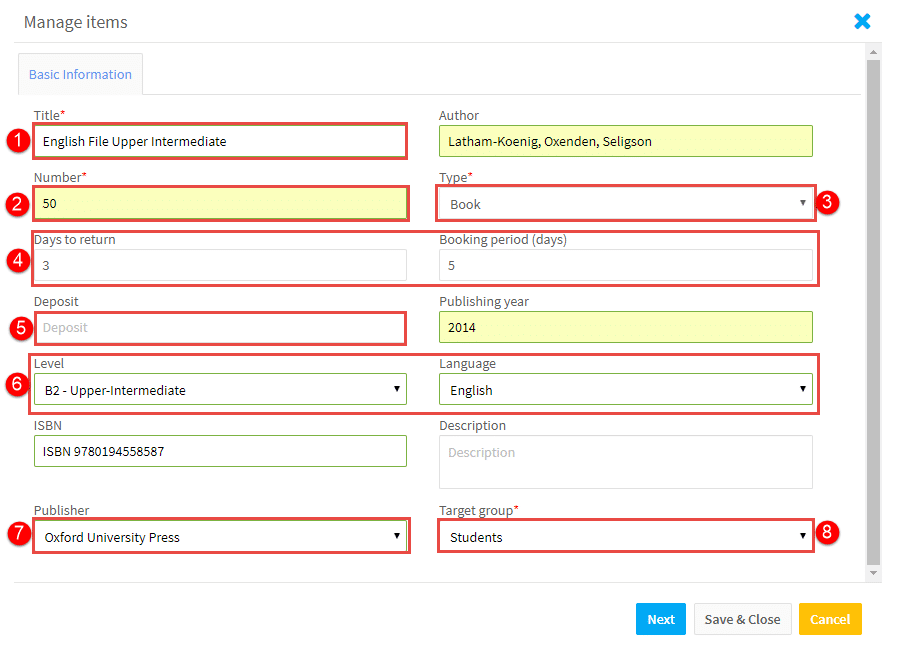This screenshot has height=649, width=898.
Task: Focus the Author input field
Action: (625, 141)
